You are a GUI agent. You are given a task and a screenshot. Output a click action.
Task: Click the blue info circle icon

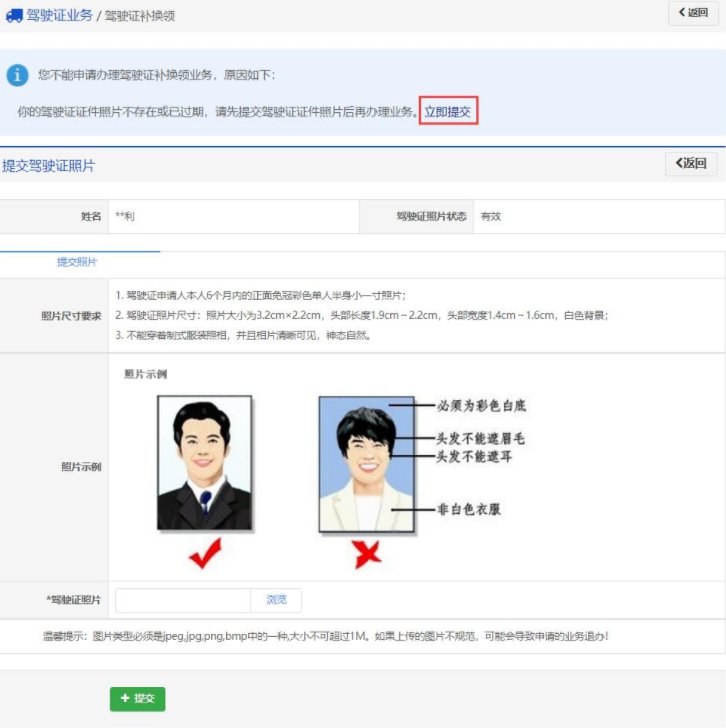tap(17, 75)
